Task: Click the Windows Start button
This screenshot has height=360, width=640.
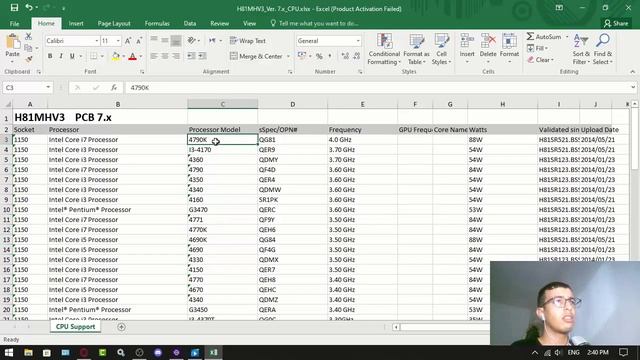Action: pyautogui.click(x=9, y=352)
